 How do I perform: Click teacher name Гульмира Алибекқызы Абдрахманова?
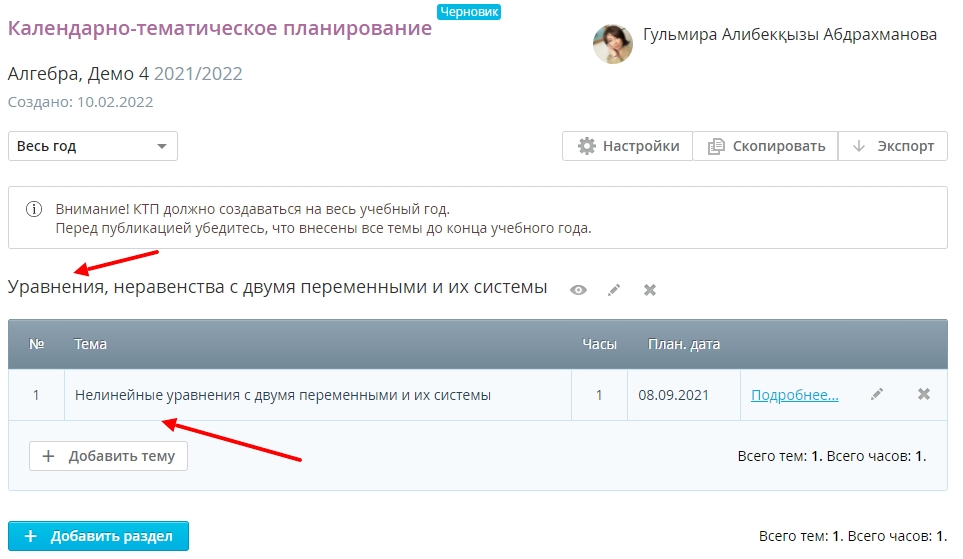coord(790,35)
